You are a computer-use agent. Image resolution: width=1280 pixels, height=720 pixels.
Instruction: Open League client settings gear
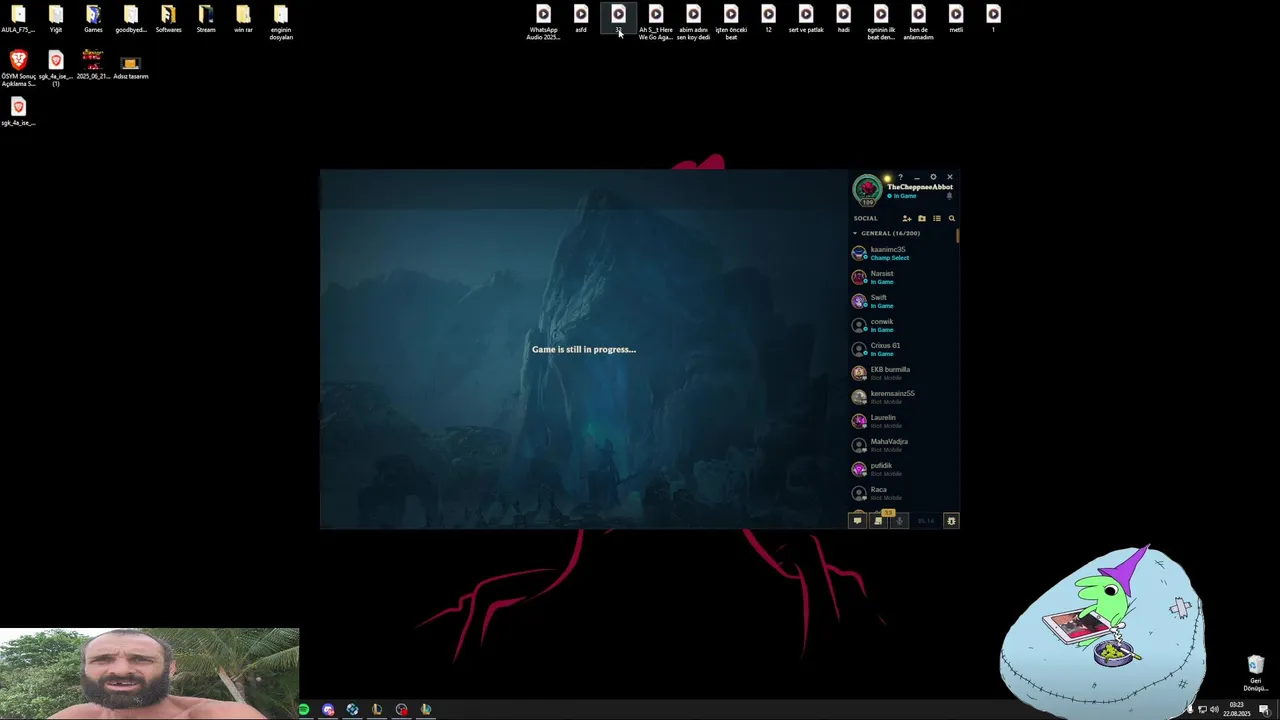933,177
